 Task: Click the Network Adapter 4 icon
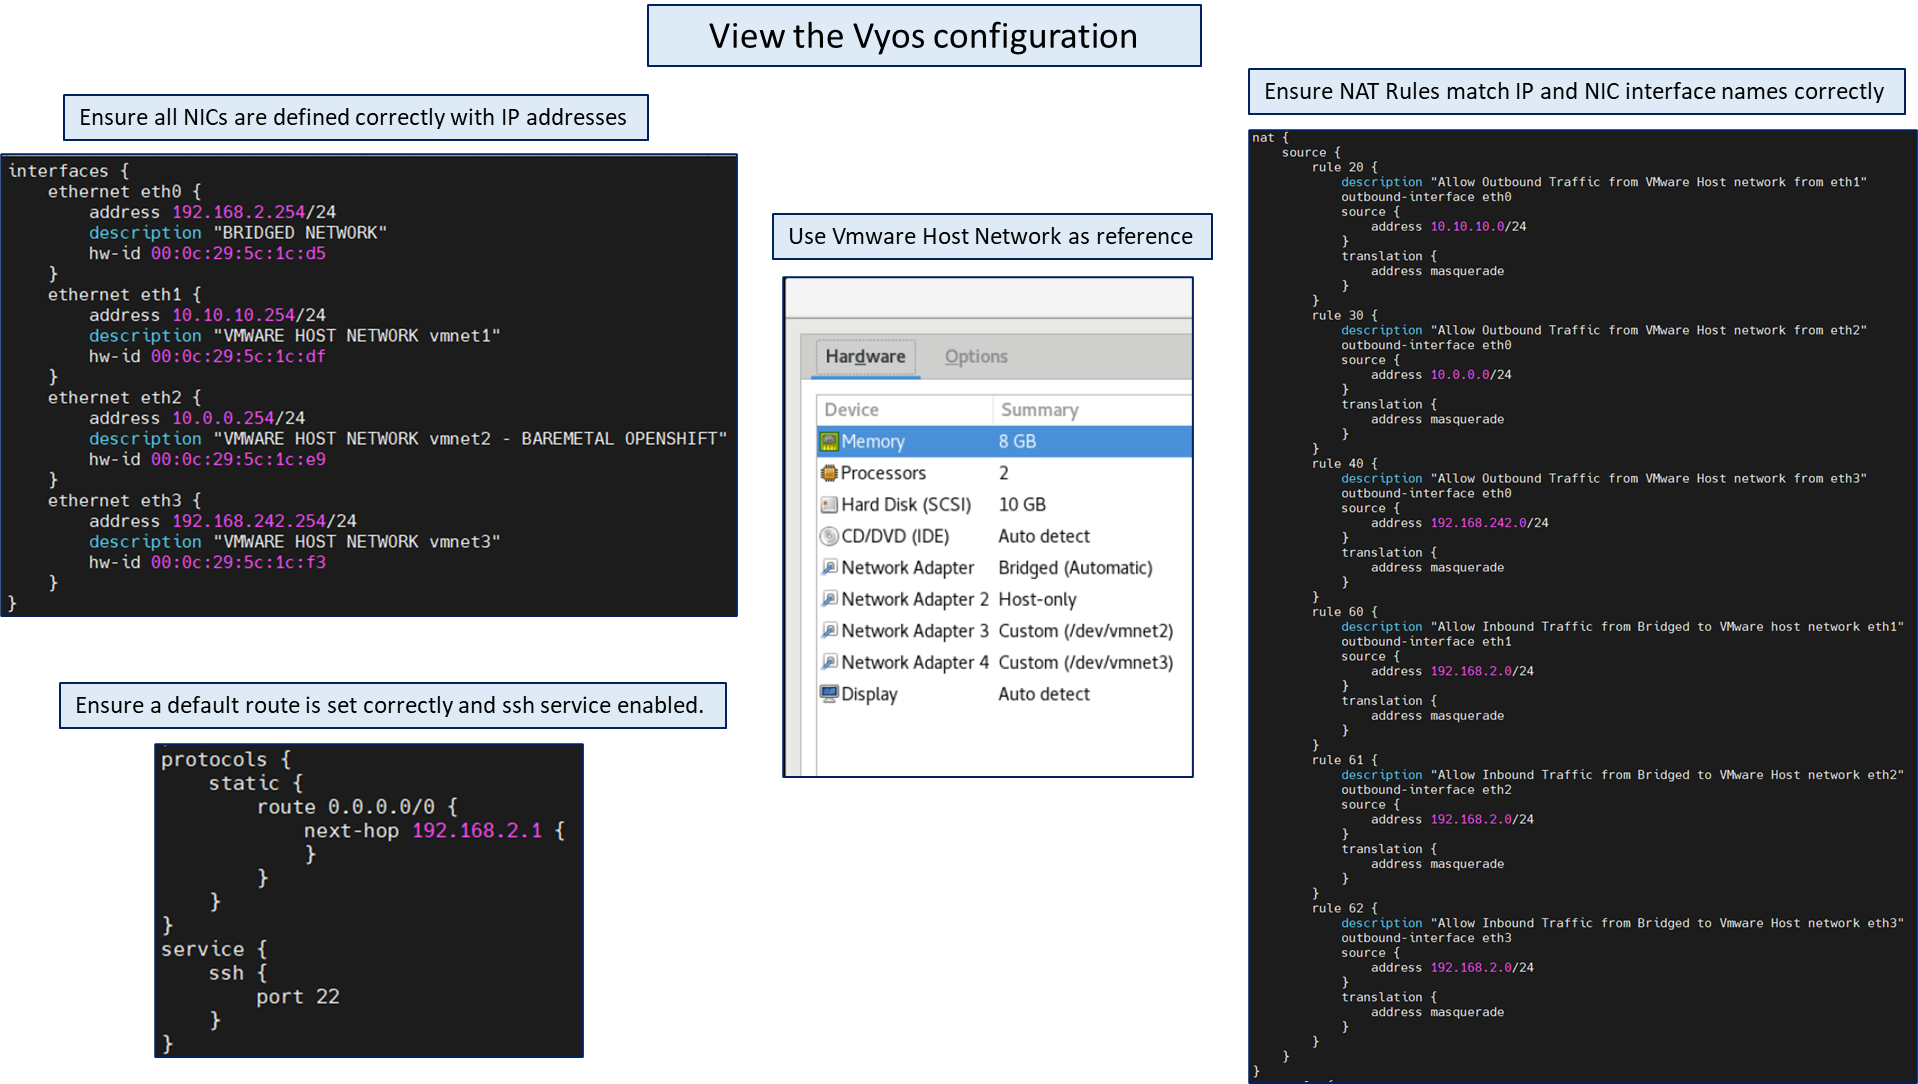tap(829, 663)
